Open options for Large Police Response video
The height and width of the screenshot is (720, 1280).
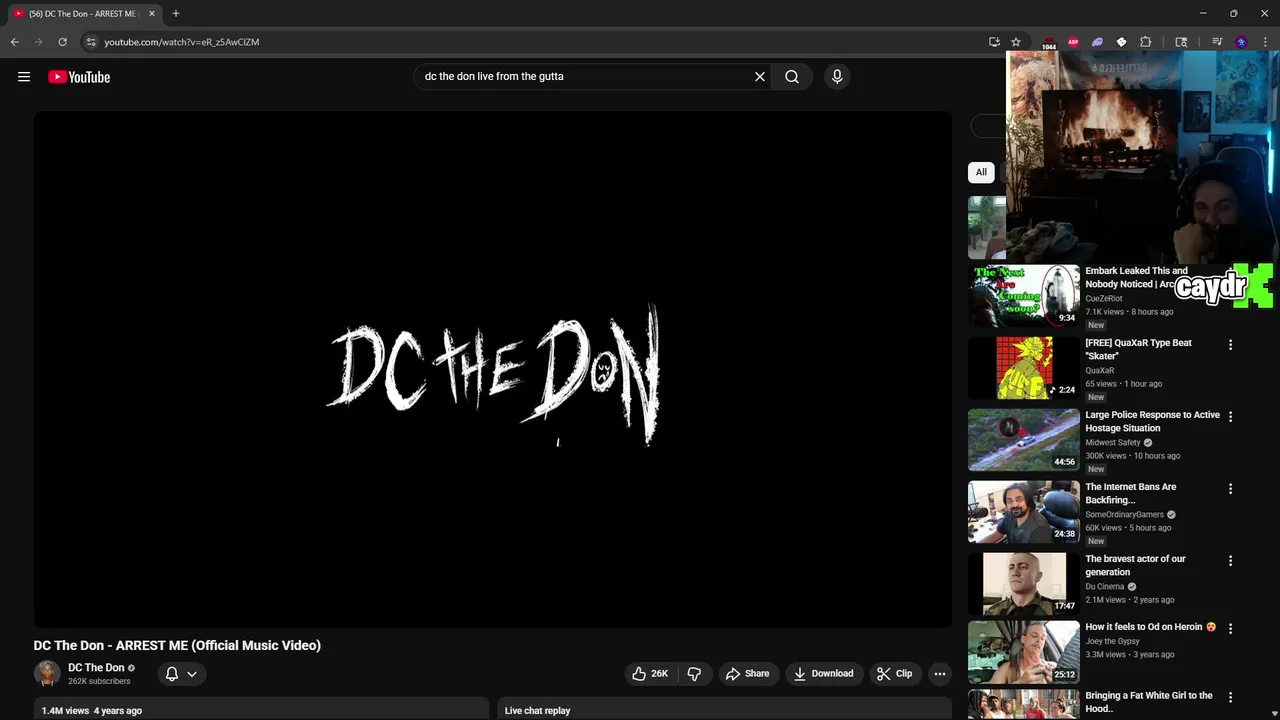click(x=1230, y=416)
